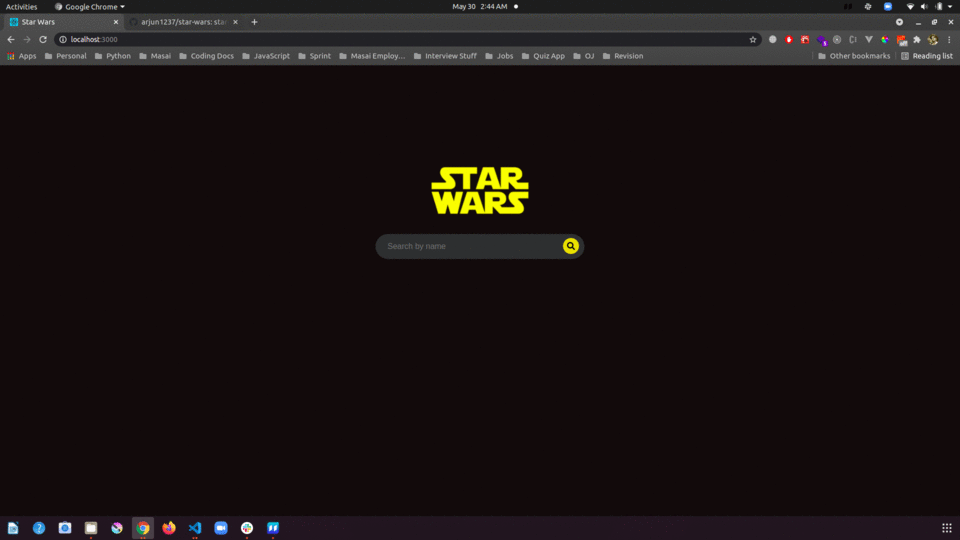This screenshot has width=960, height=540.
Task: Open Zoom from the dock
Action: [x=221, y=528]
